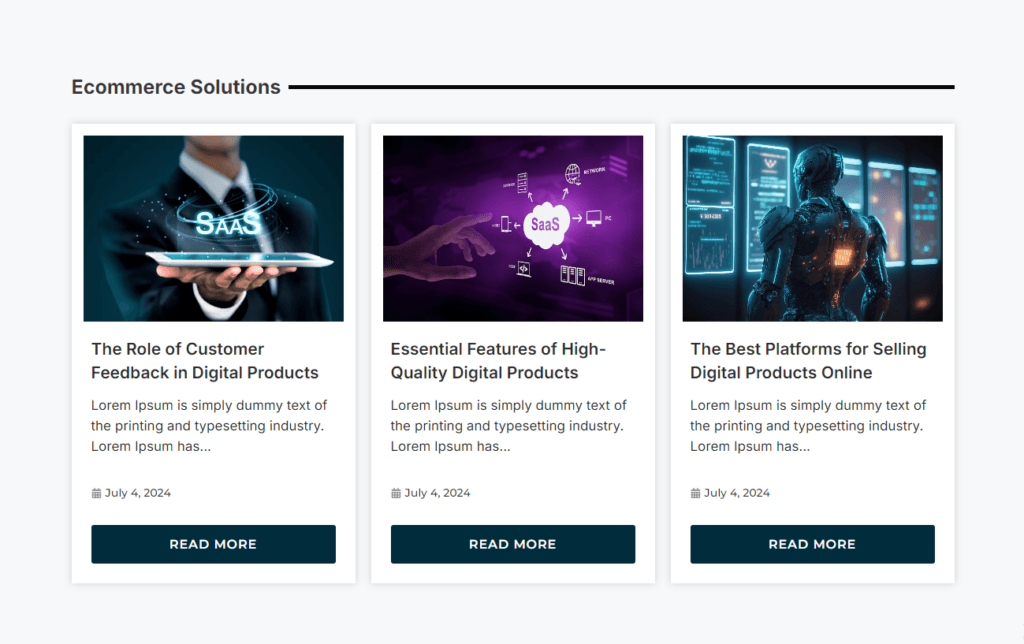This screenshot has width=1024, height=644.
Task: Open the purple SaaS cloud diagram image
Action: point(512,228)
